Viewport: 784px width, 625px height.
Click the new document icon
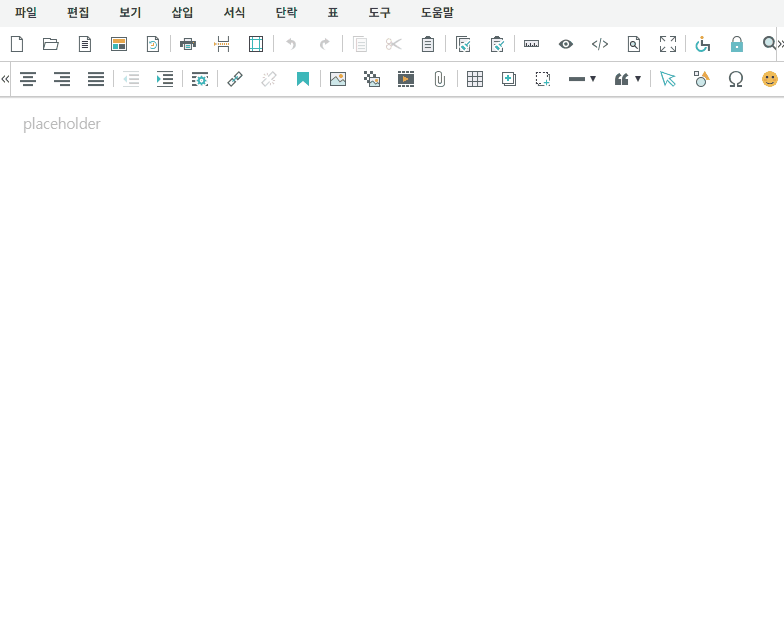tap(16, 44)
